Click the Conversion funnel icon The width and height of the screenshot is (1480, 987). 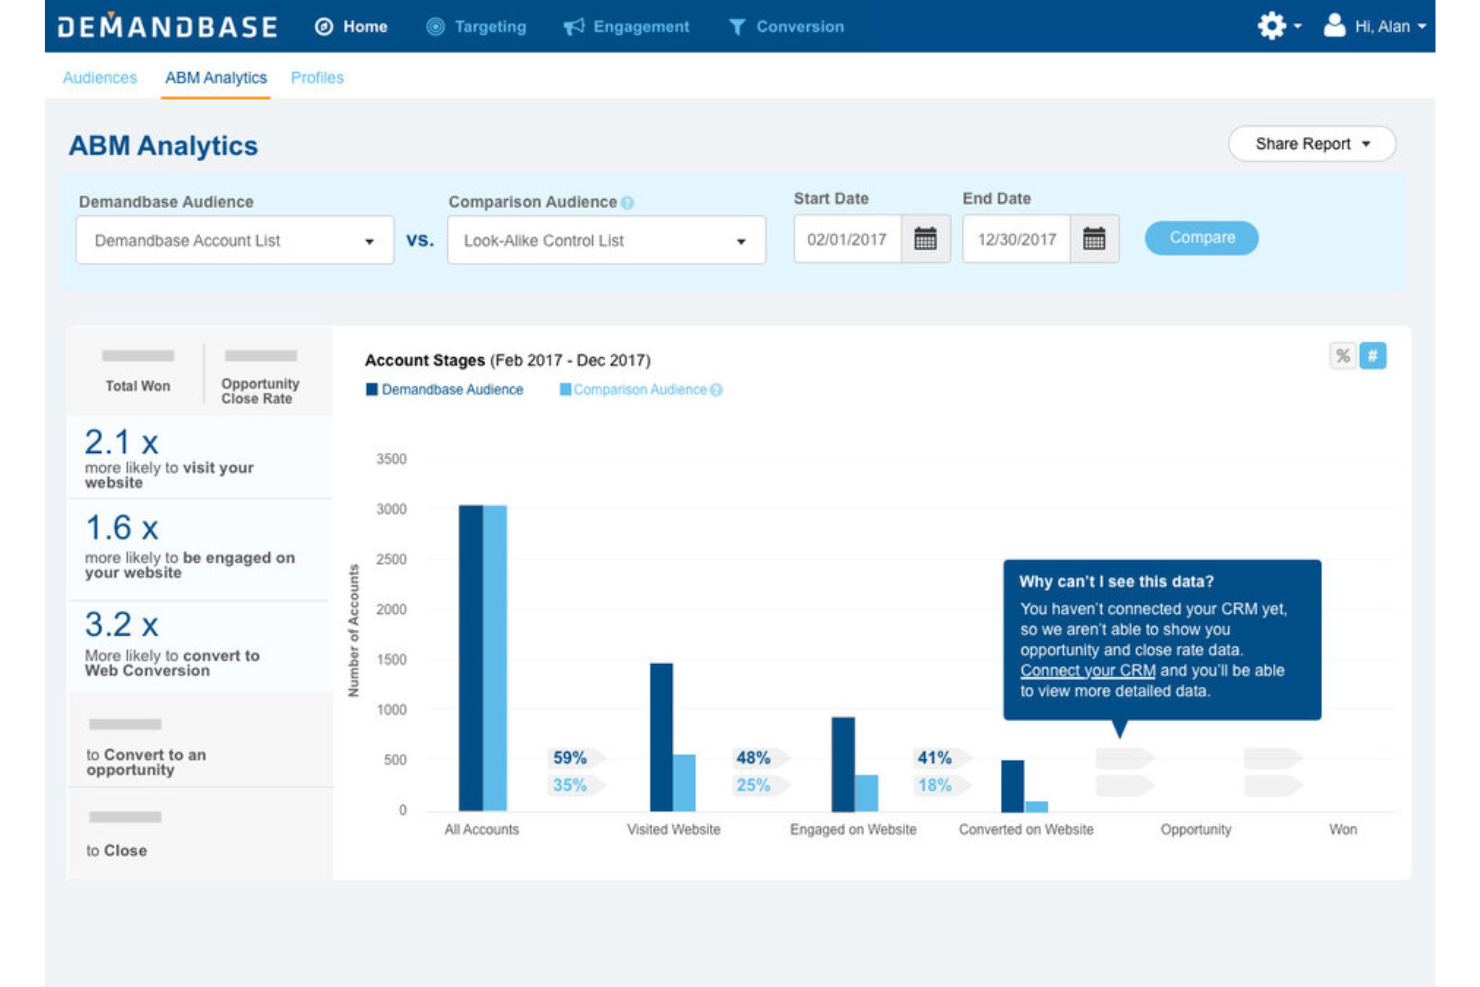tap(737, 27)
